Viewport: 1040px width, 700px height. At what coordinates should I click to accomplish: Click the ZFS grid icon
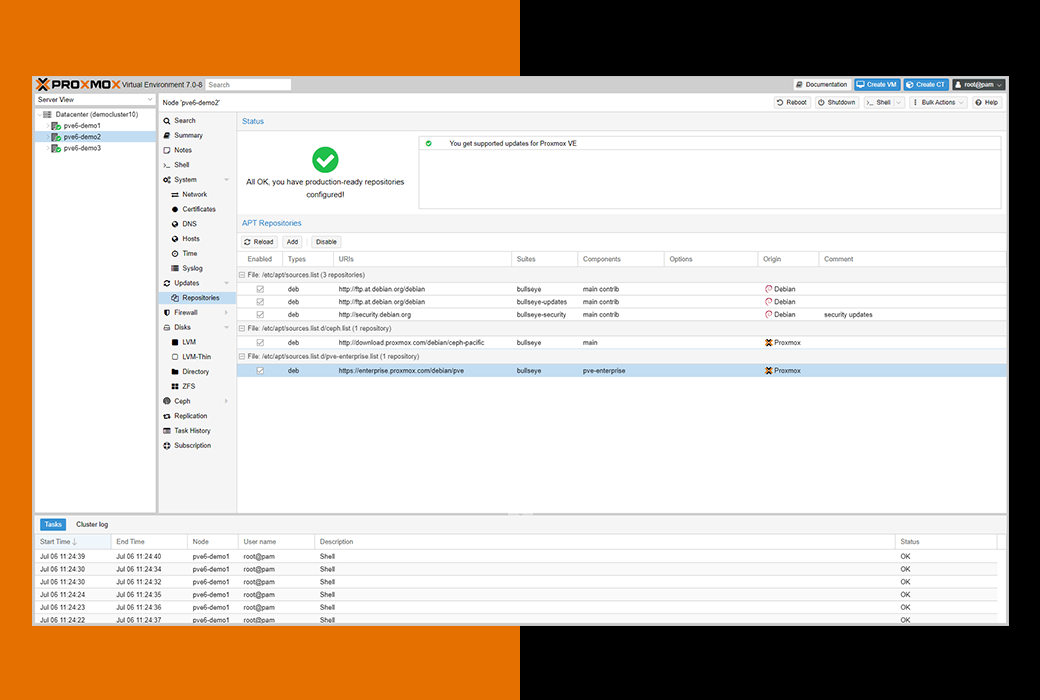(175, 386)
